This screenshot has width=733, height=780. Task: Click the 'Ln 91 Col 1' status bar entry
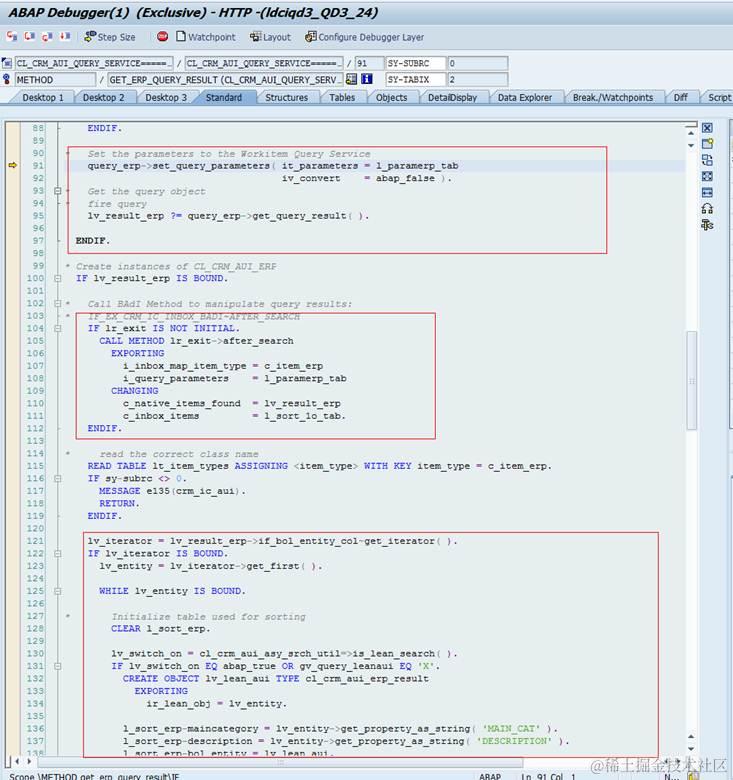coord(548,776)
